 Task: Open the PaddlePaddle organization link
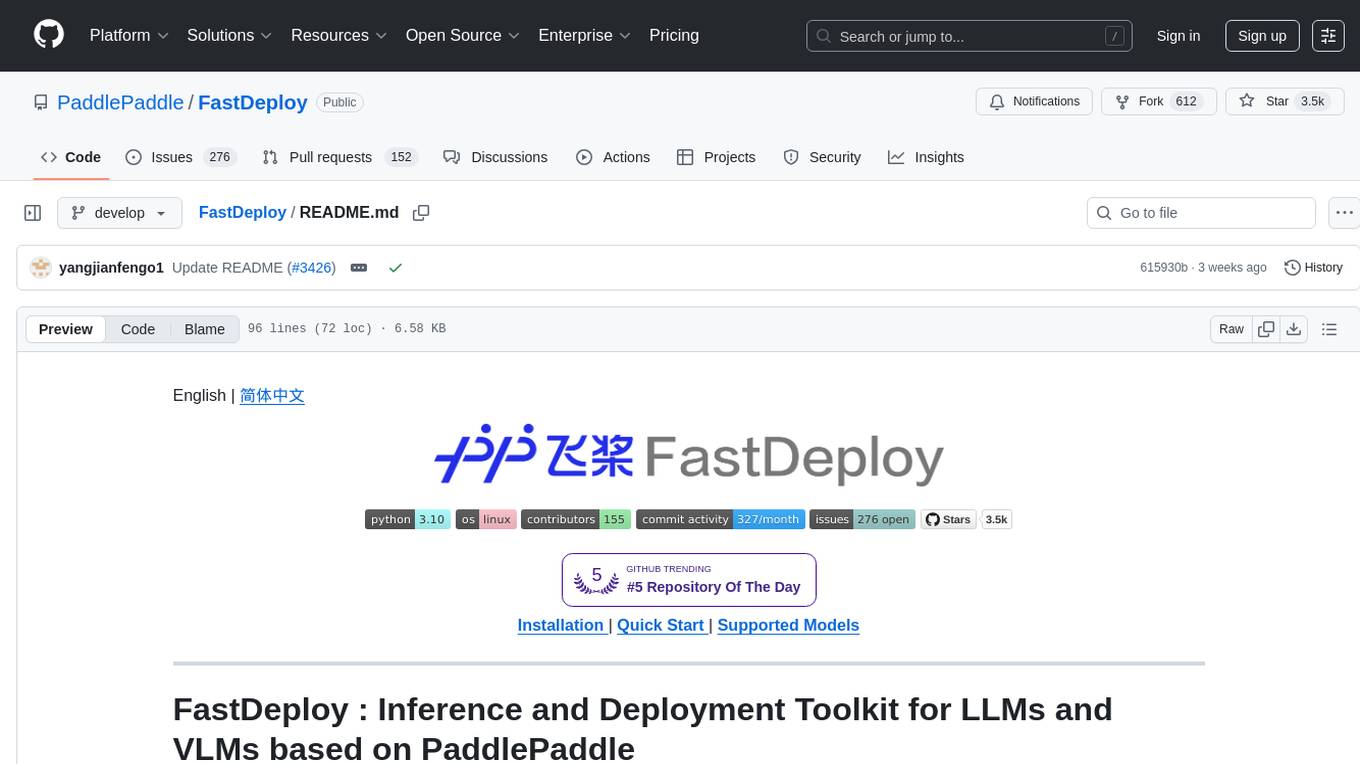(x=120, y=102)
